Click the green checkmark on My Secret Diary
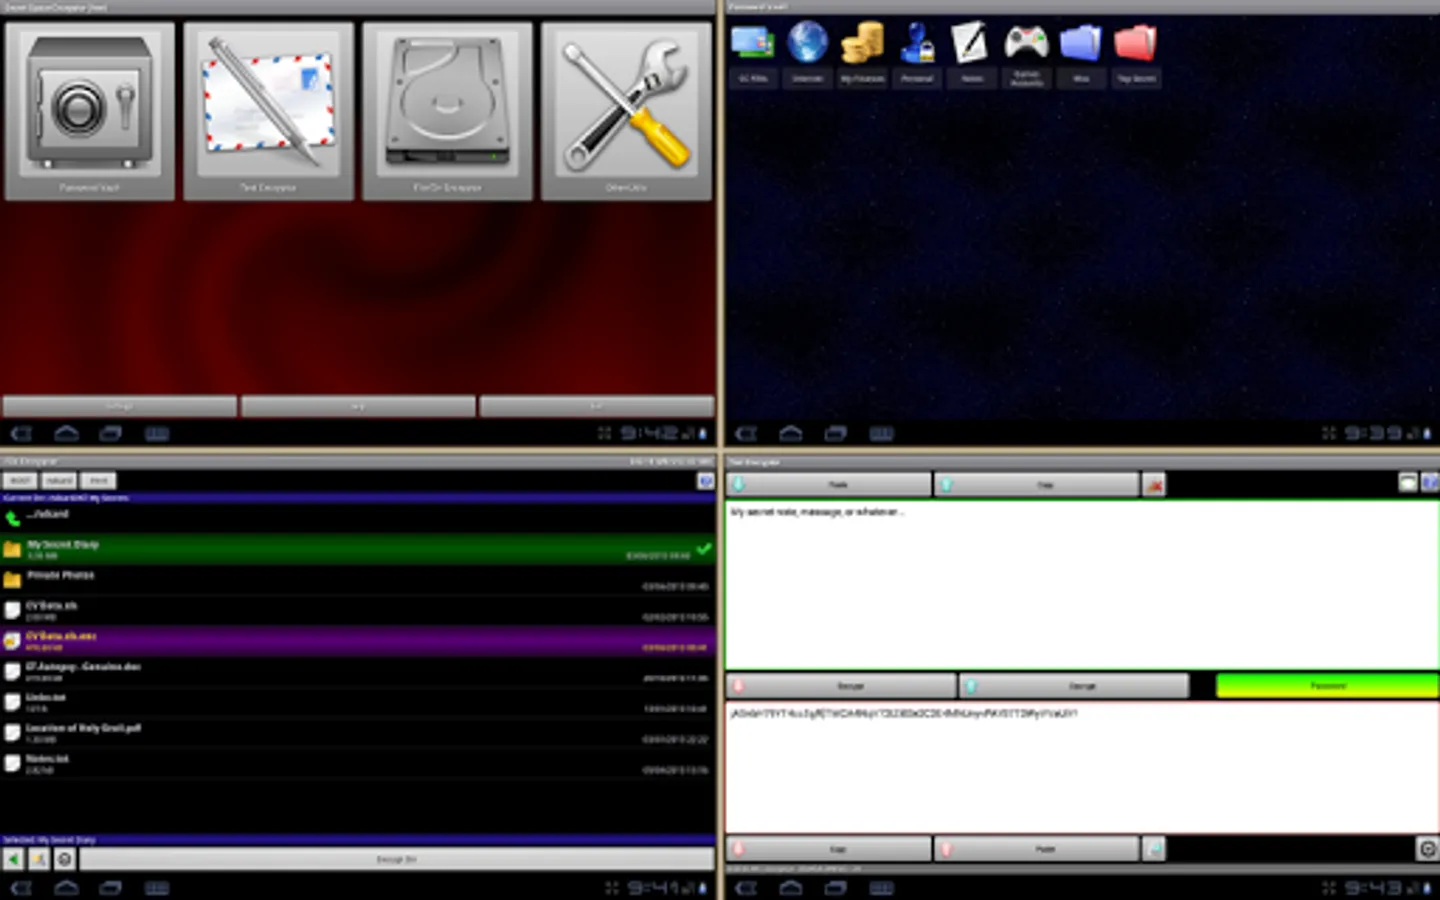 coord(704,548)
